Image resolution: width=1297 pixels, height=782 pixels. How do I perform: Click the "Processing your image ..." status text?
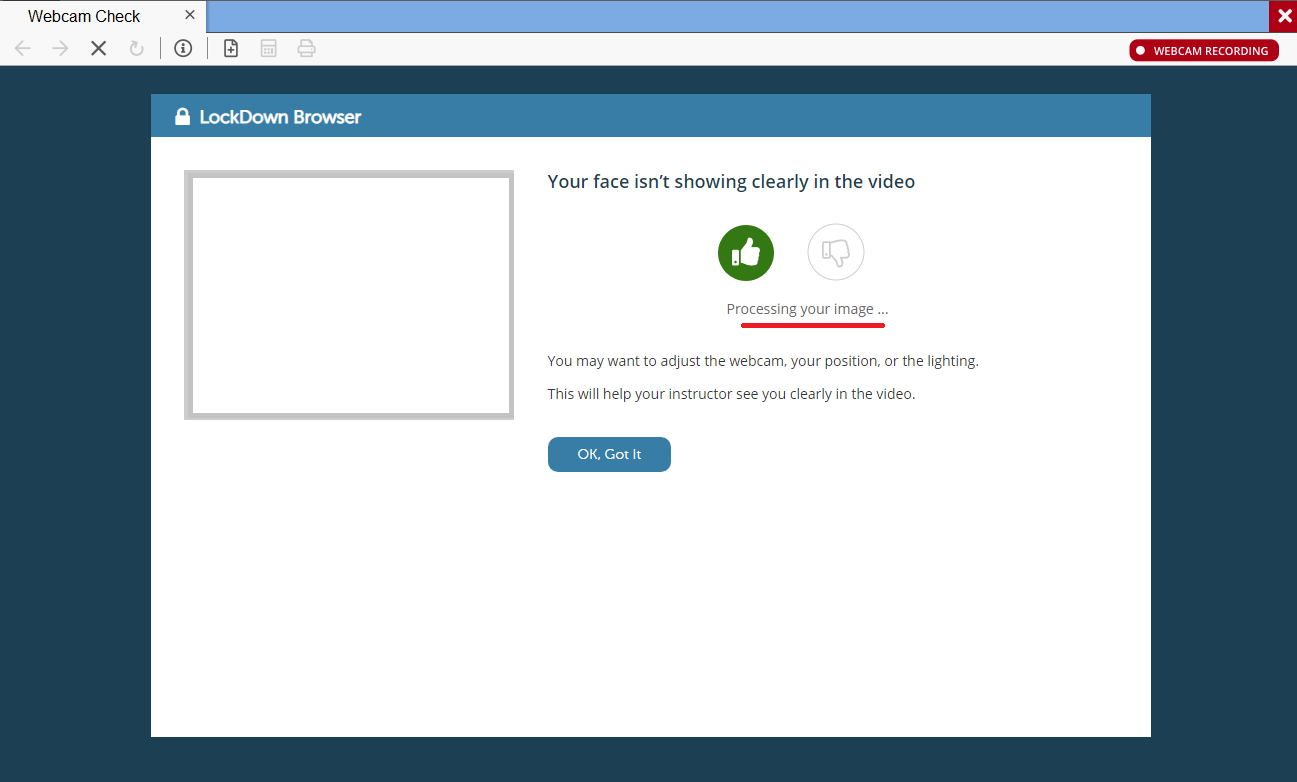point(807,309)
